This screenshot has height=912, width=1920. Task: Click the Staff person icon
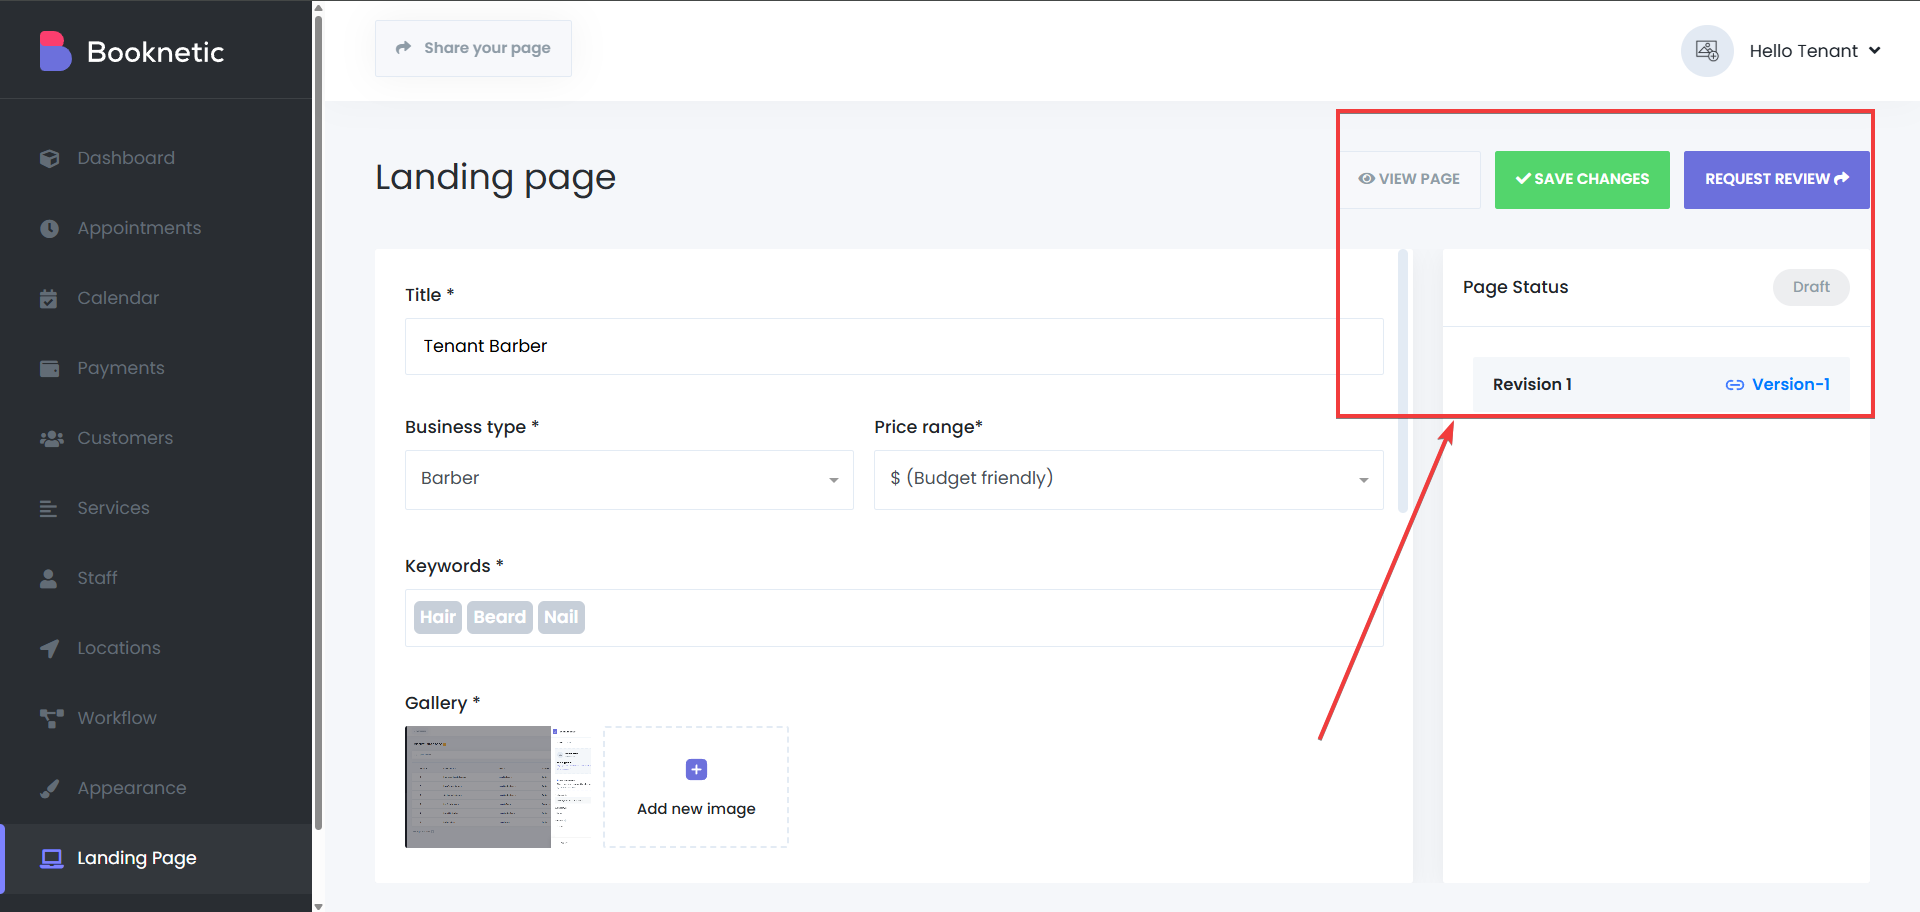click(x=48, y=578)
